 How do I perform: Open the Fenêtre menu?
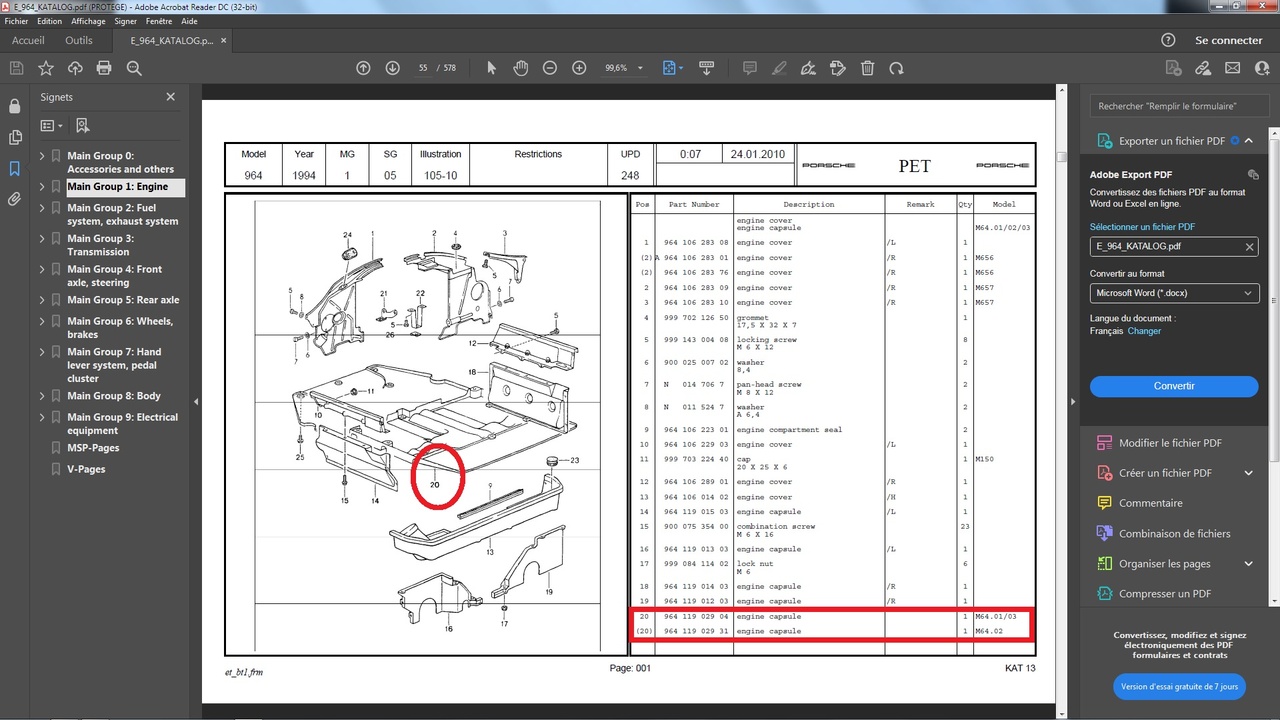(159, 21)
